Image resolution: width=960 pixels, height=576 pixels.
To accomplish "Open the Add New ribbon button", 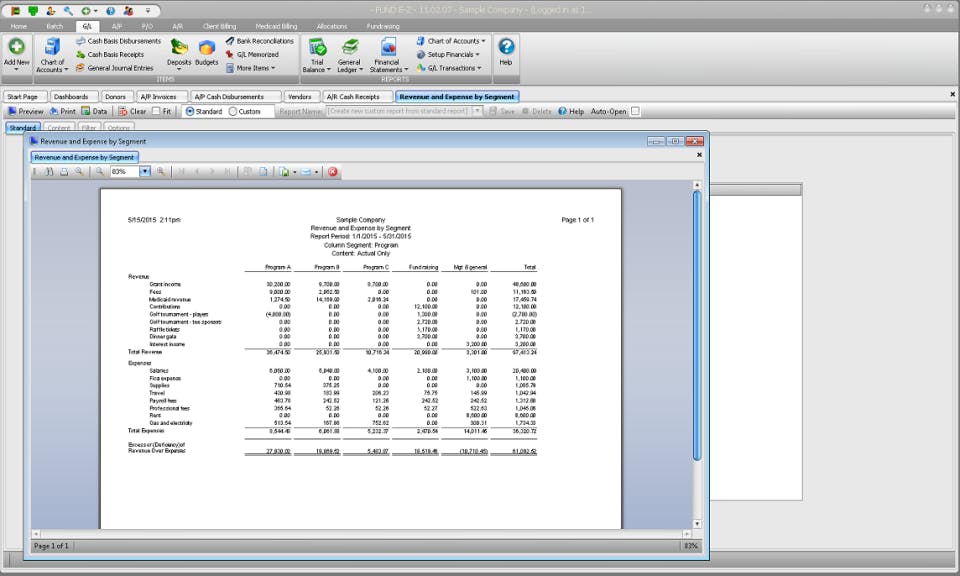I will (17, 54).
